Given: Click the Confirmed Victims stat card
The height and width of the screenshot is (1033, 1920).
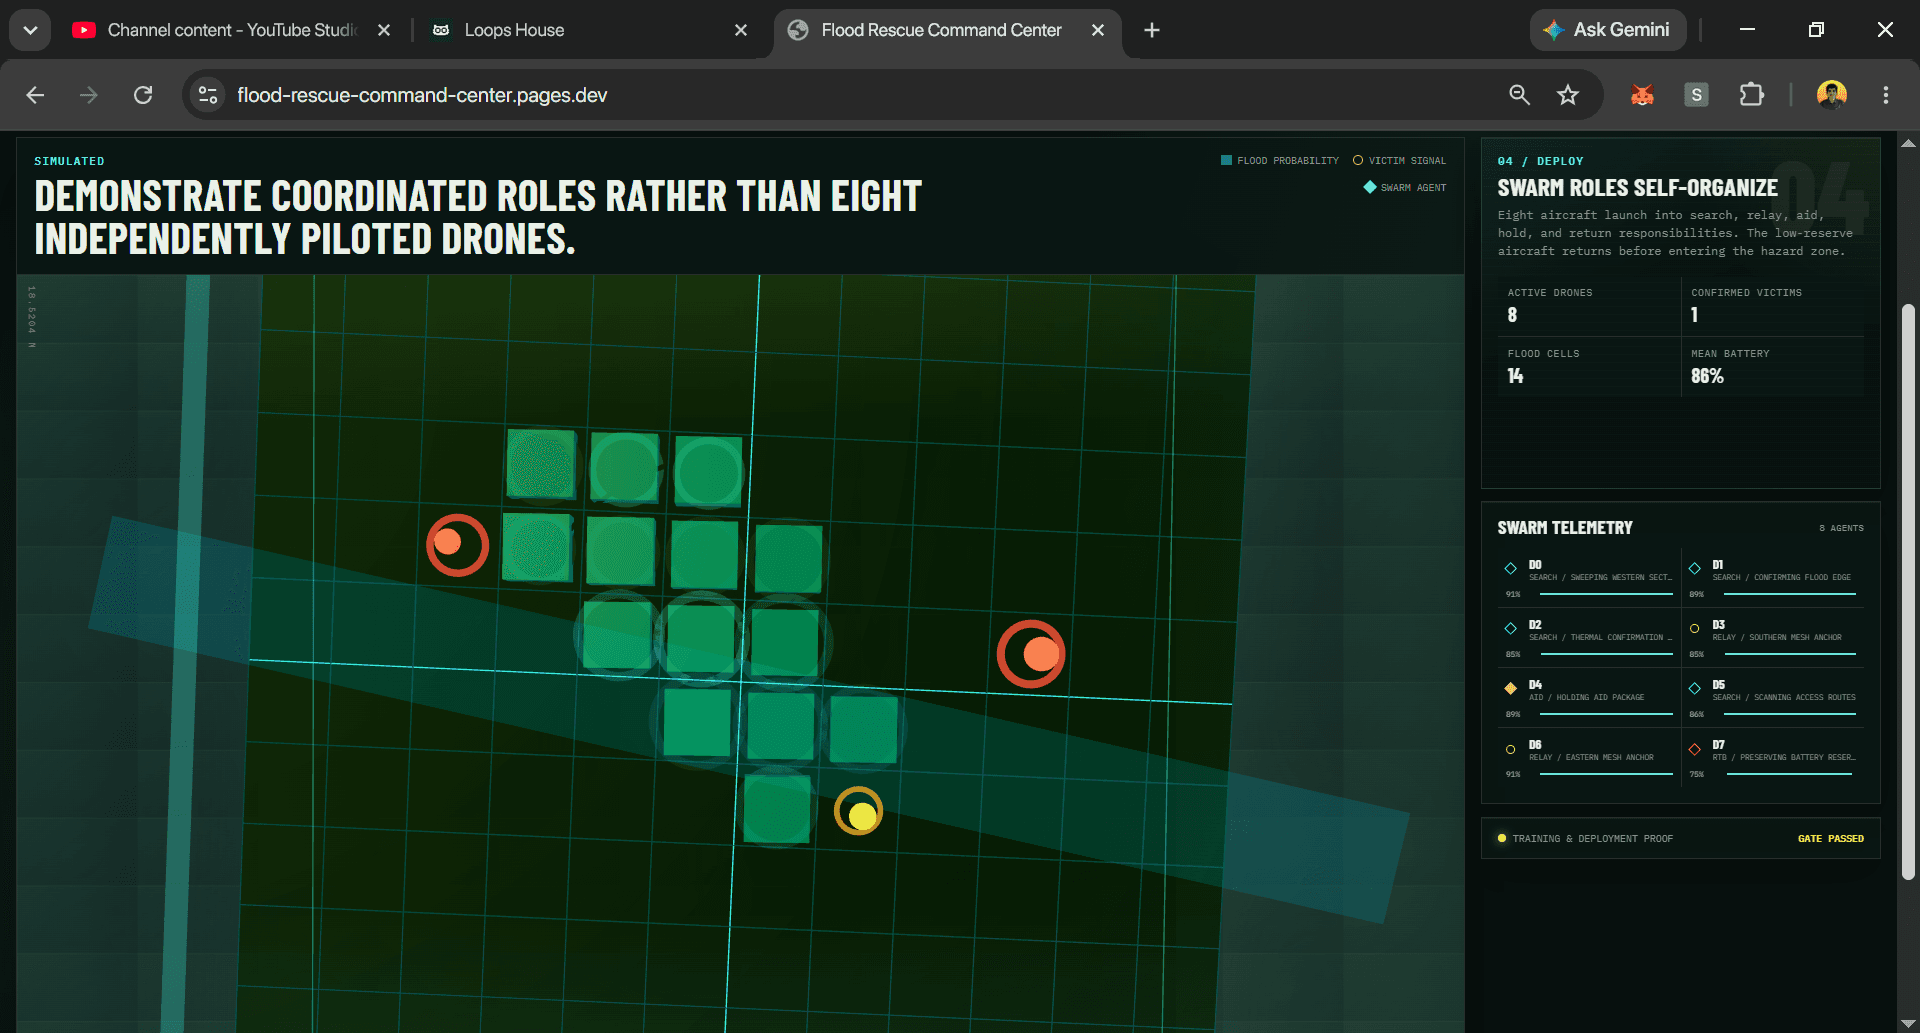Looking at the screenshot, I should tap(1773, 306).
